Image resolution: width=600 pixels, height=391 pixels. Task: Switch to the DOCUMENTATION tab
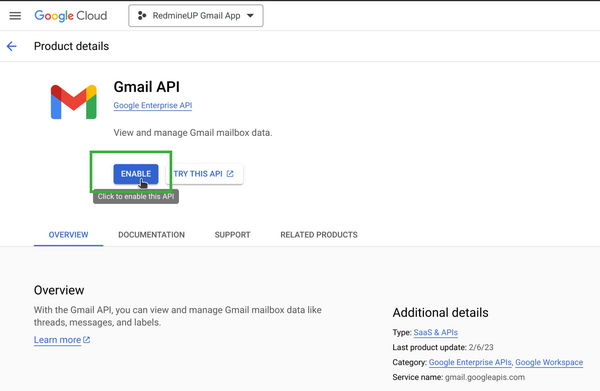152,235
